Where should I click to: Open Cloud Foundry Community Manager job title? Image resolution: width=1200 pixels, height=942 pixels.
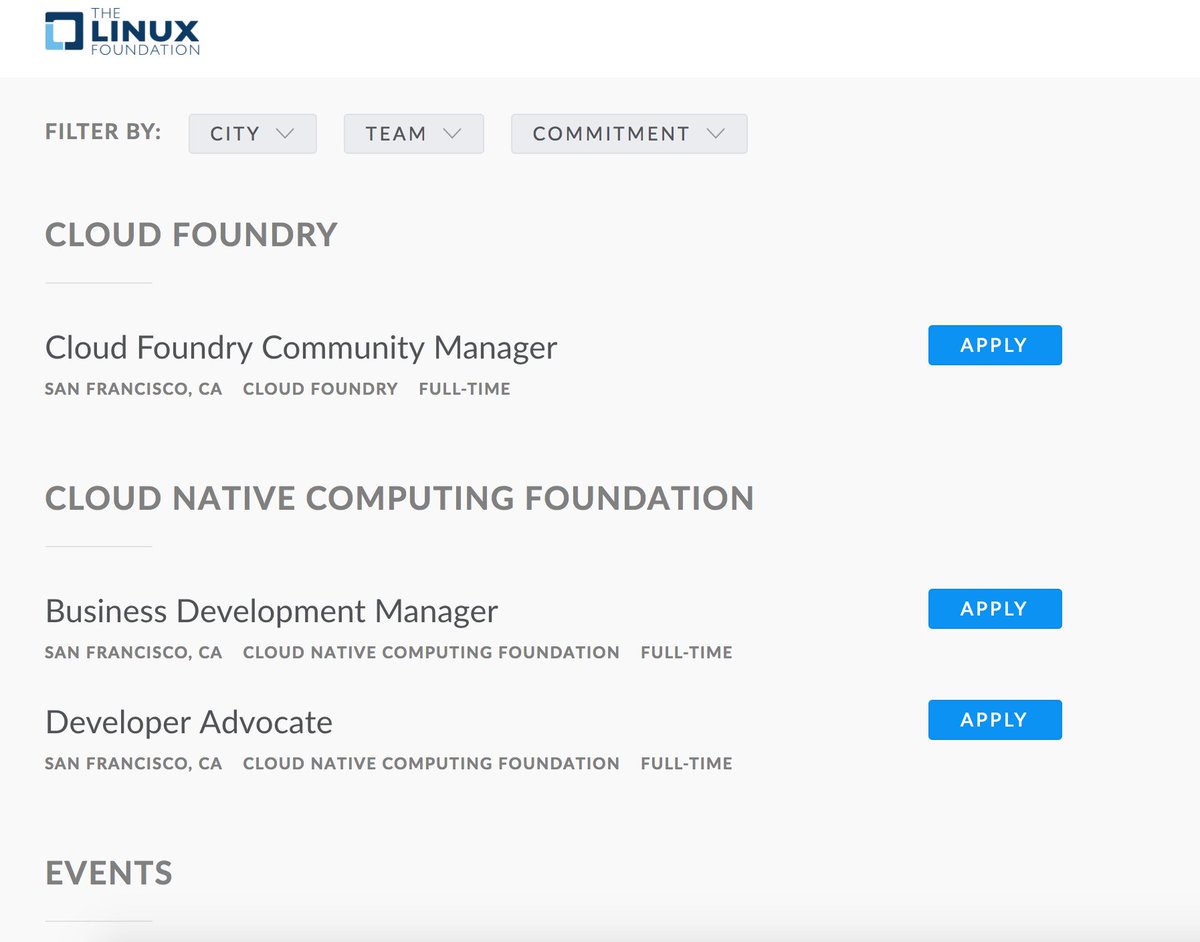coord(301,348)
